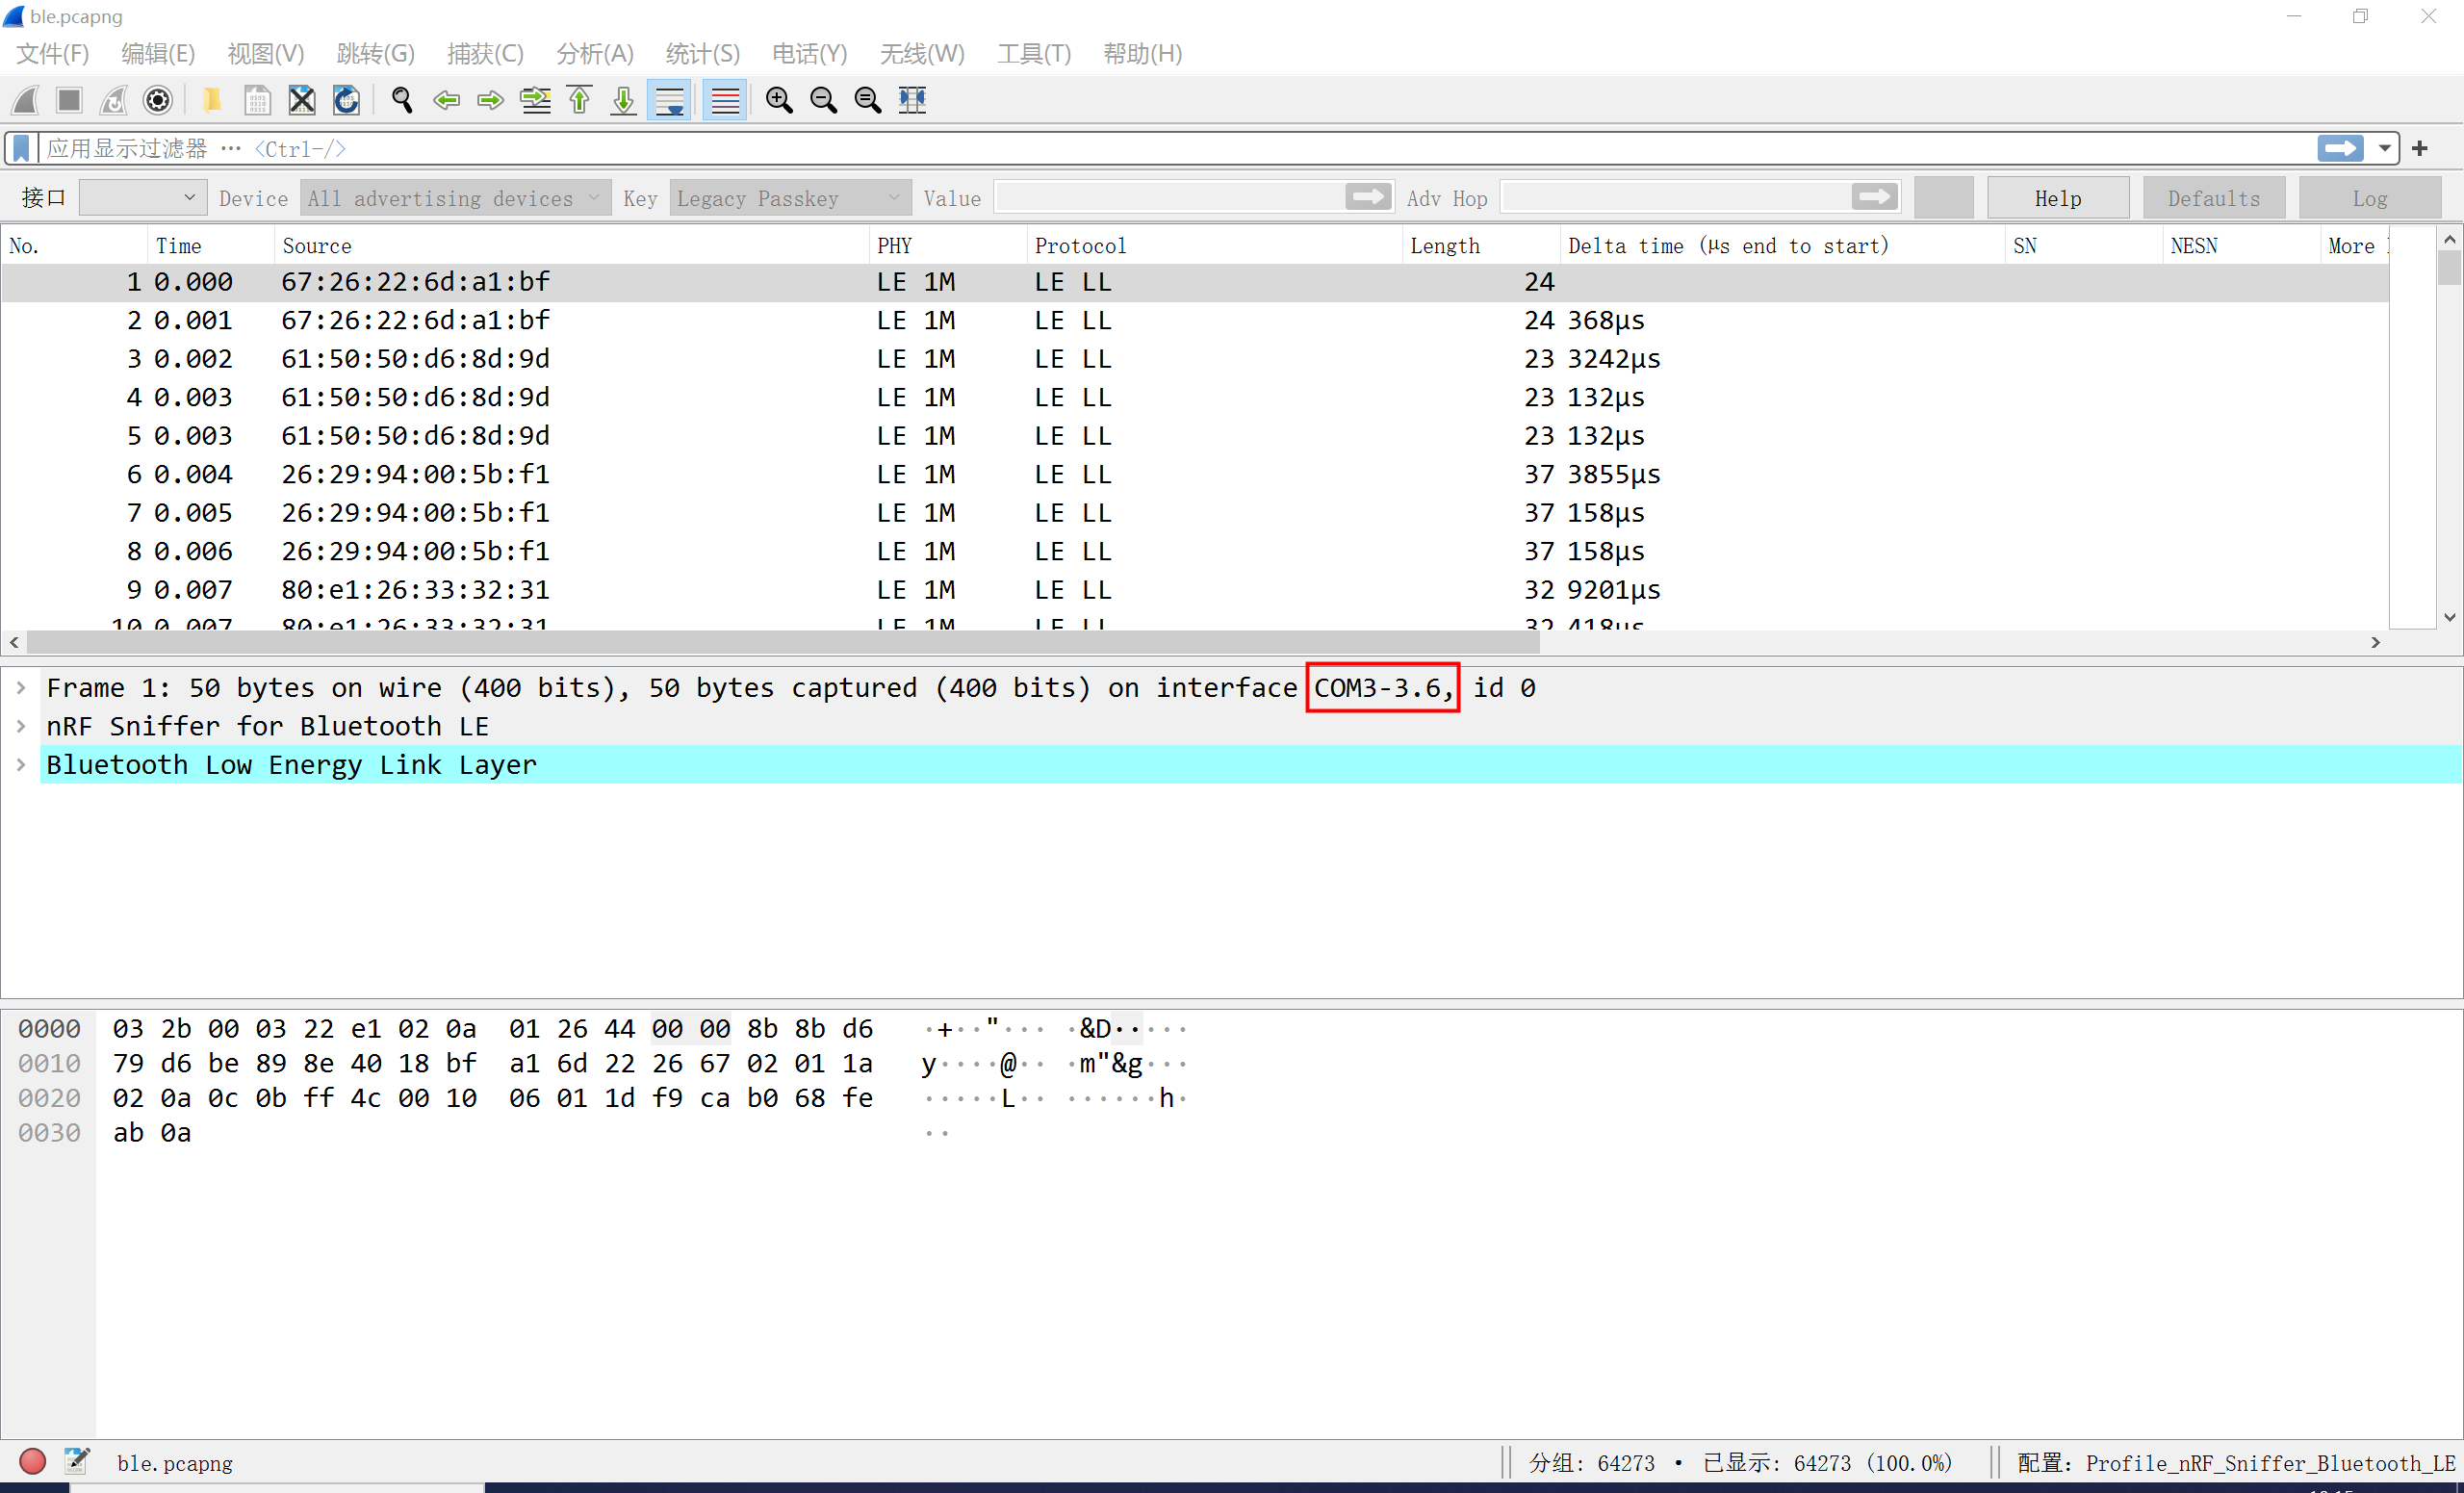Screen dimensions: 2464x1493
Task: Click the find packet magnifier icon
Action: (402, 100)
